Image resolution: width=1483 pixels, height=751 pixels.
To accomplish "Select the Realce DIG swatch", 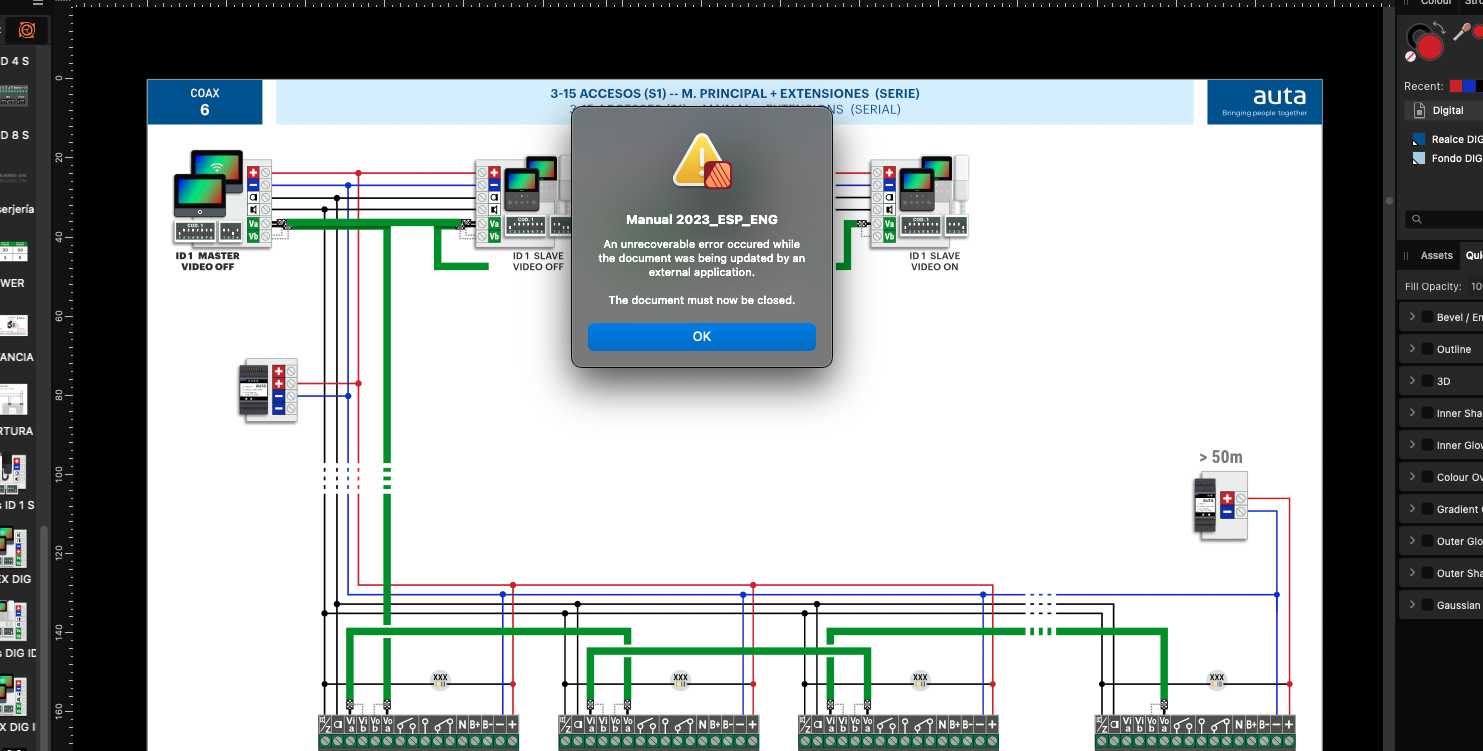I will coord(1447,140).
